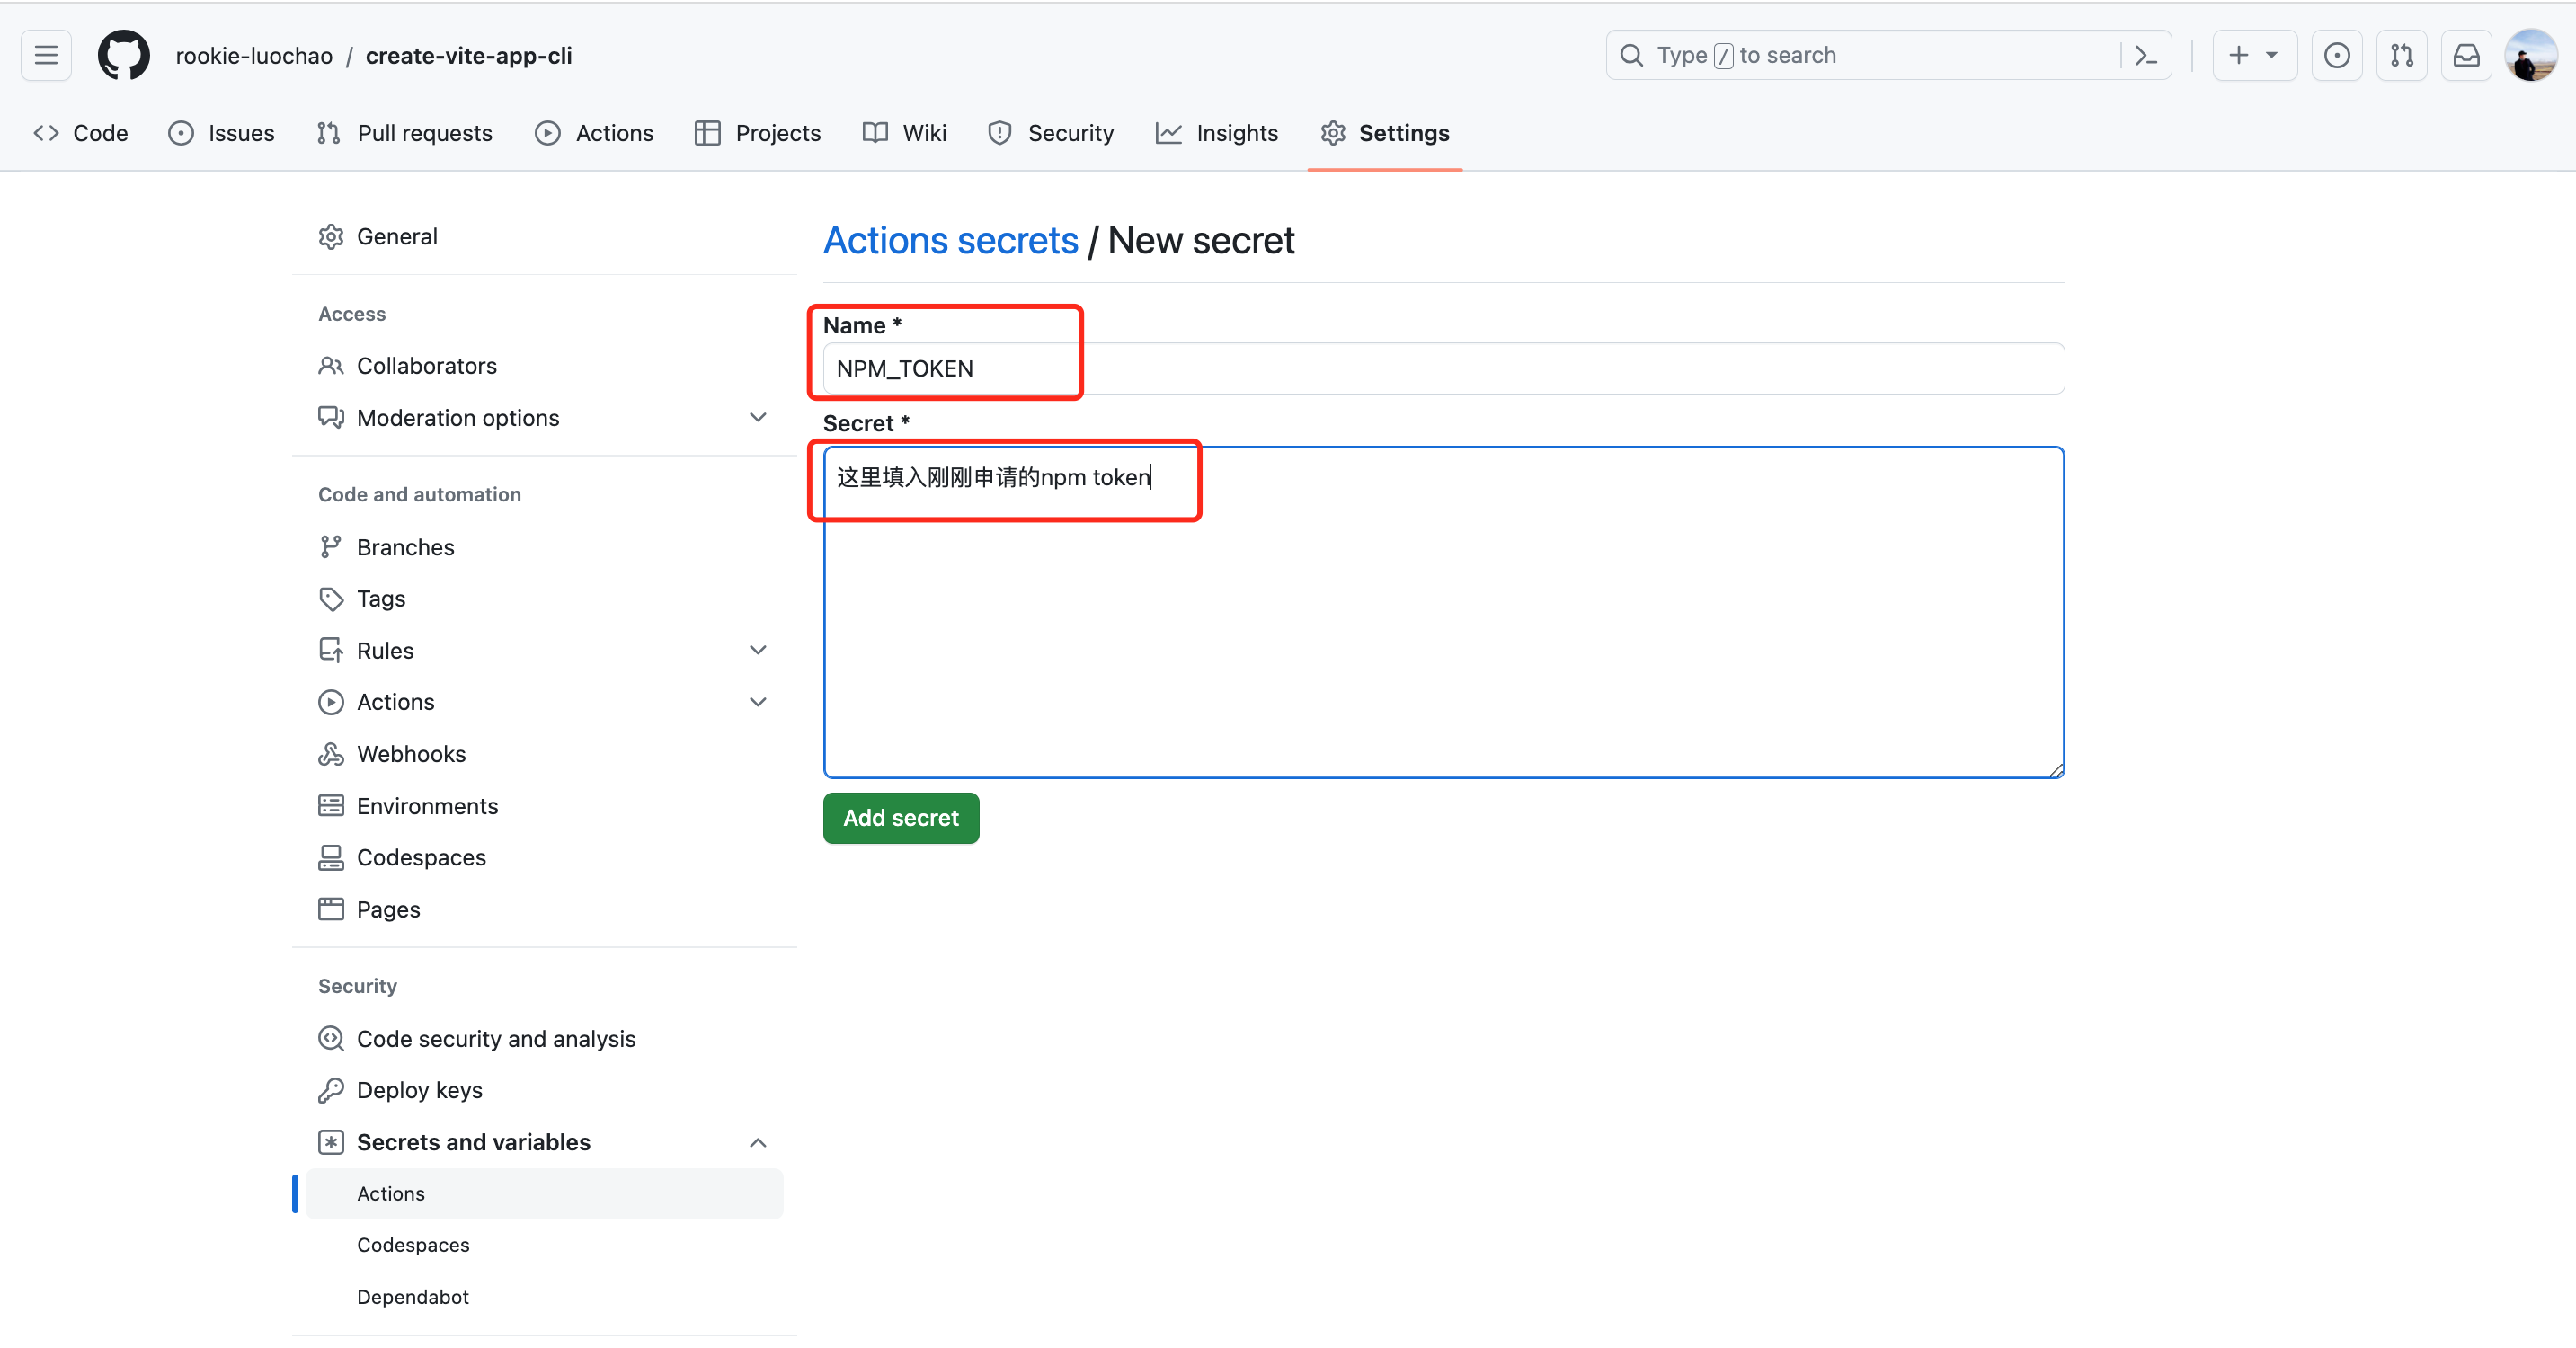This screenshot has height=1348, width=2576.
Task: Click the Name input field
Action: pyautogui.click(x=1444, y=369)
